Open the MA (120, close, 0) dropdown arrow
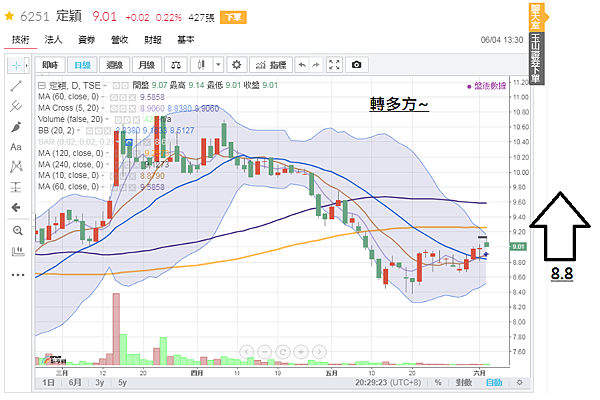600x400 pixels. coord(106,153)
